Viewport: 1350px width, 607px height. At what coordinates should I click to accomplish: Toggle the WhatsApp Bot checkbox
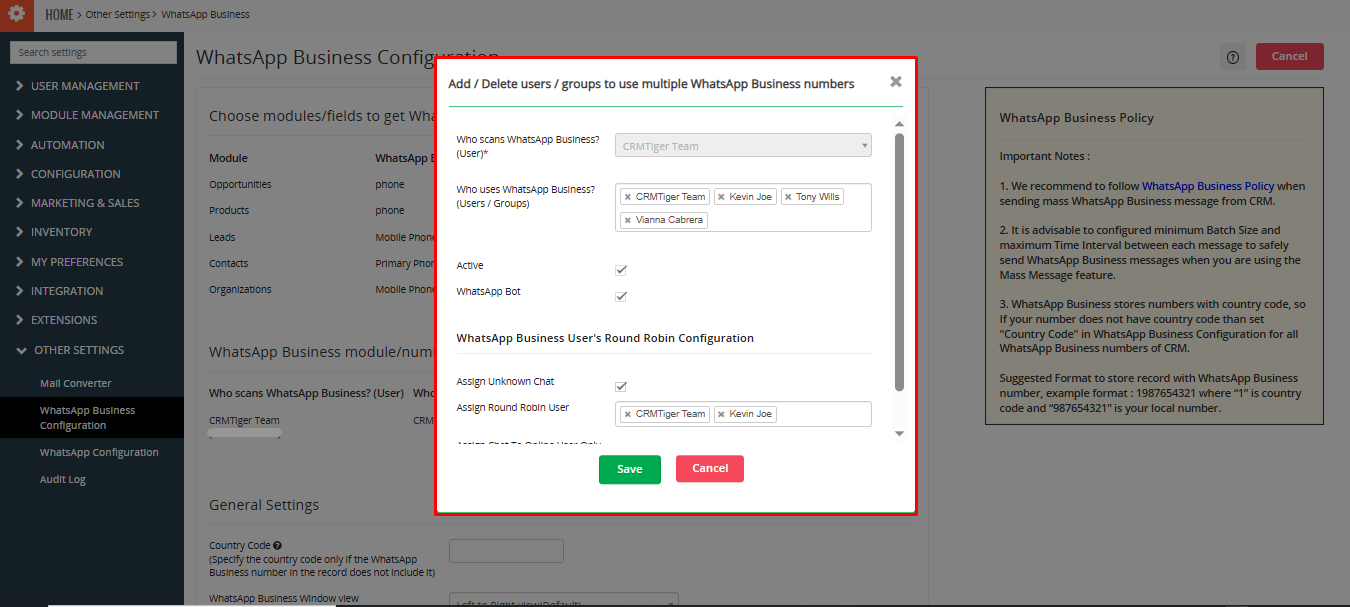click(621, 296)
